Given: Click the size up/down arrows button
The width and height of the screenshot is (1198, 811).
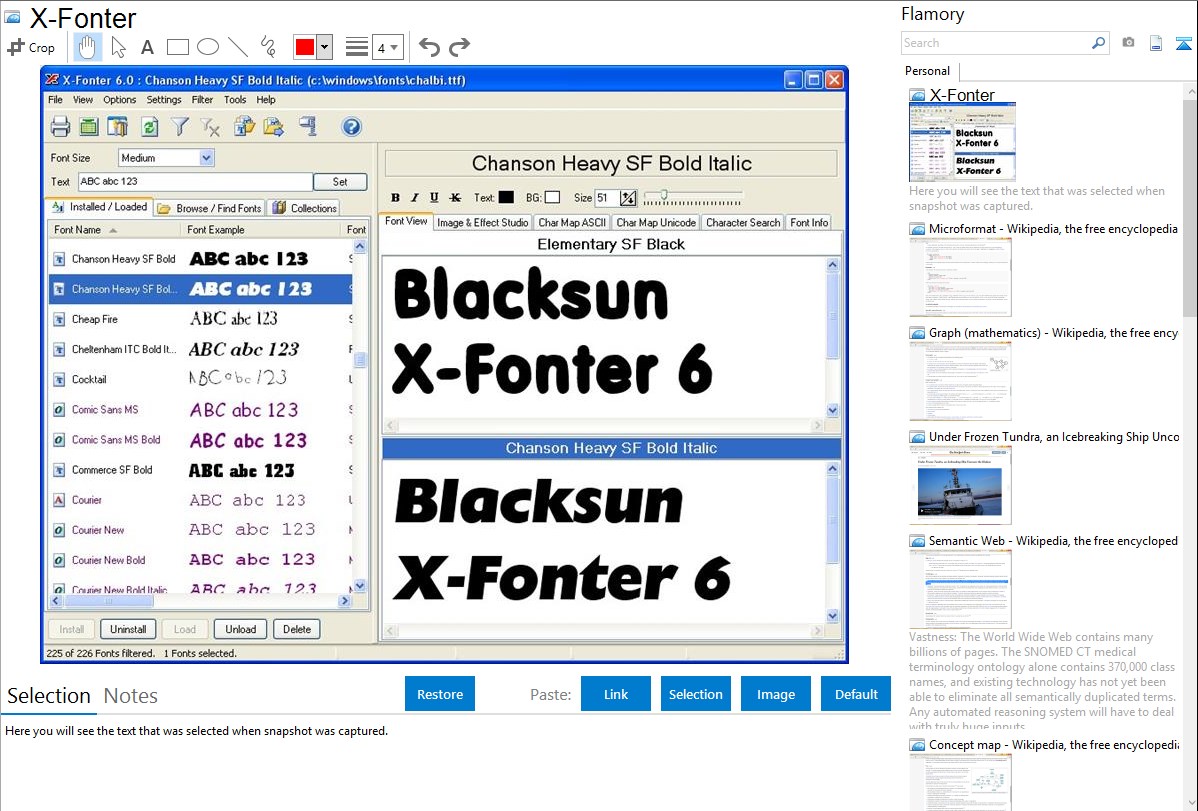Looking at the screenshot, I should tap(628, 198).
